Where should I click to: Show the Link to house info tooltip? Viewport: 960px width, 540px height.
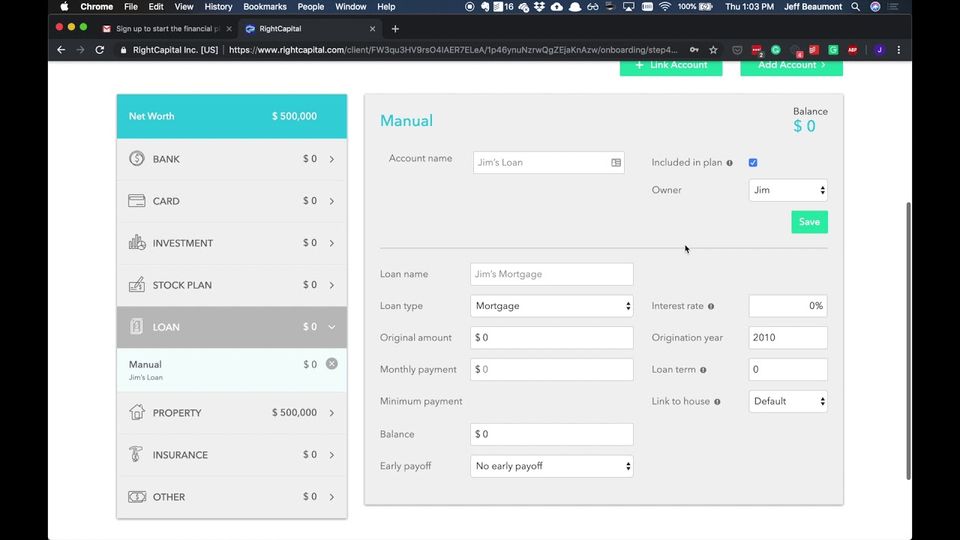[x=717, y=402]
